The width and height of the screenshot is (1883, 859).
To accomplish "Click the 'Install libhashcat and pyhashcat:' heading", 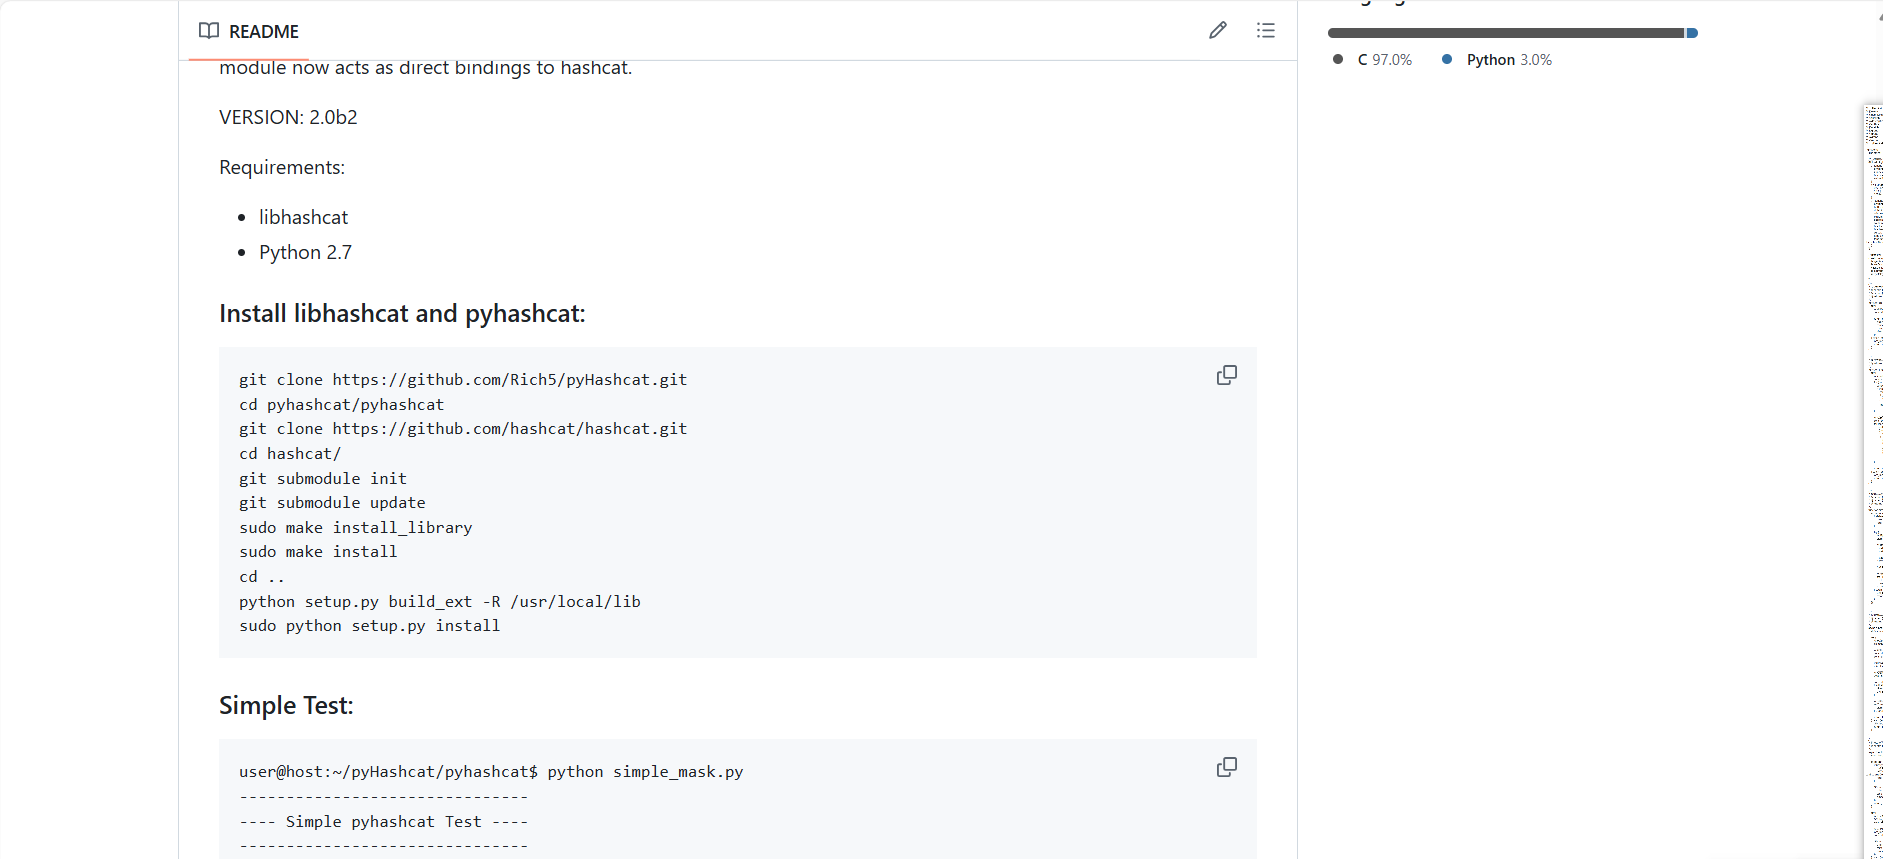I will click(402, 314).
